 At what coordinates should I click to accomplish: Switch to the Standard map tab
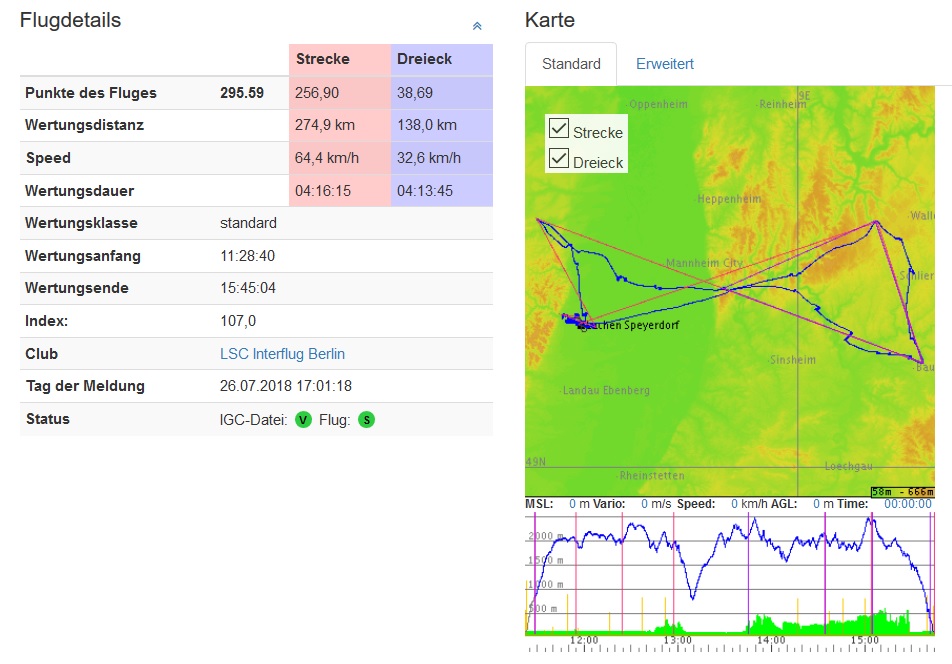[571, 64]
